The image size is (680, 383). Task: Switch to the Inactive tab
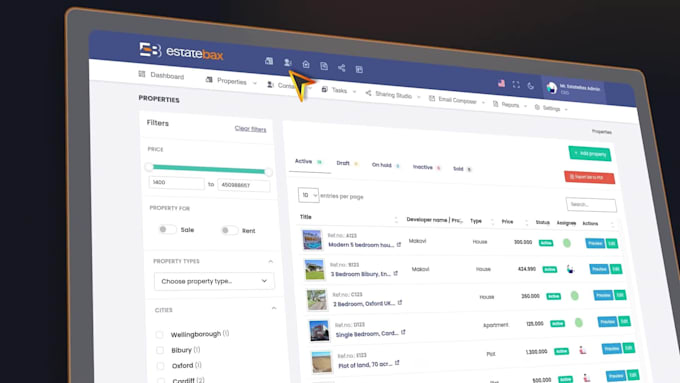click(x=427, y=167)
